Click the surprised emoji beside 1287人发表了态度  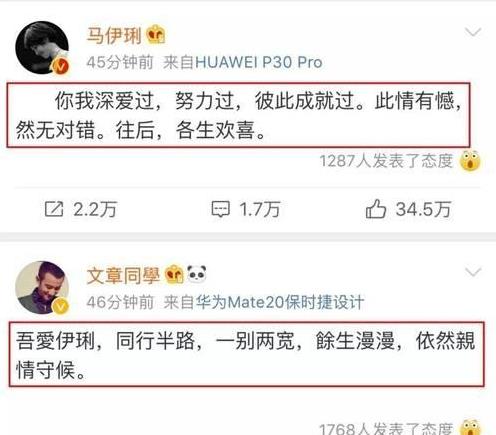coord(470,161)
